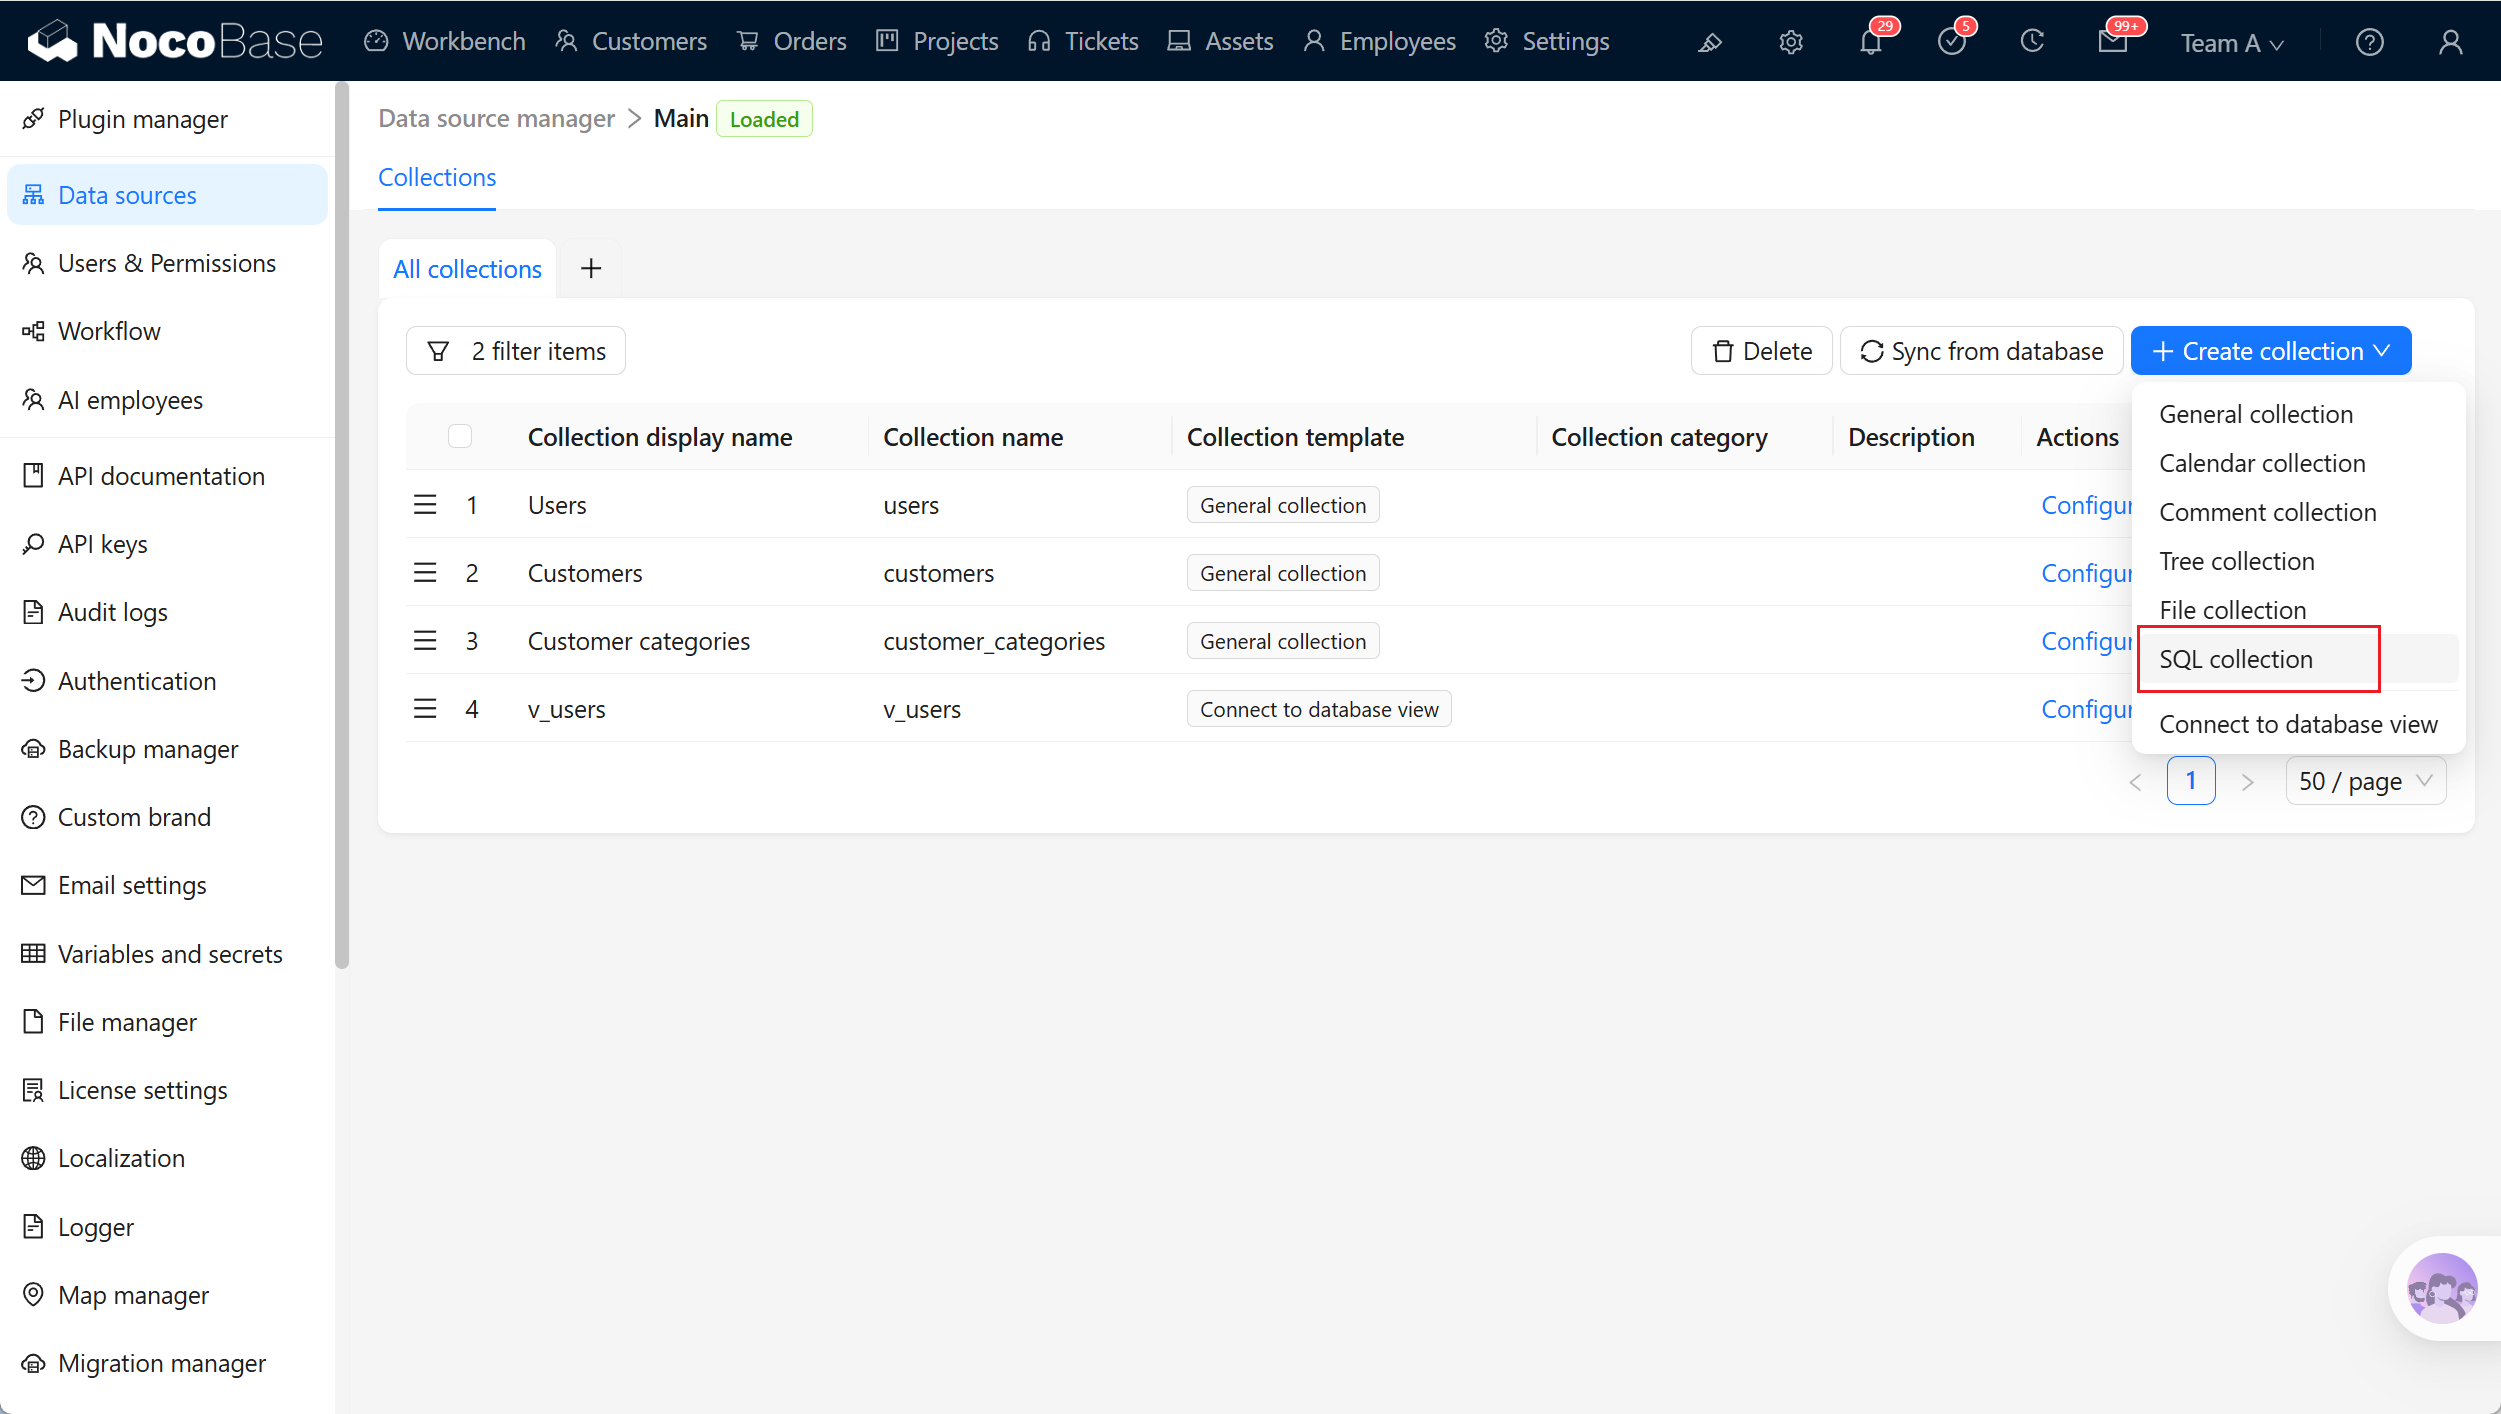
Task: Open Audit logs in sidebar
Action: 166,612
